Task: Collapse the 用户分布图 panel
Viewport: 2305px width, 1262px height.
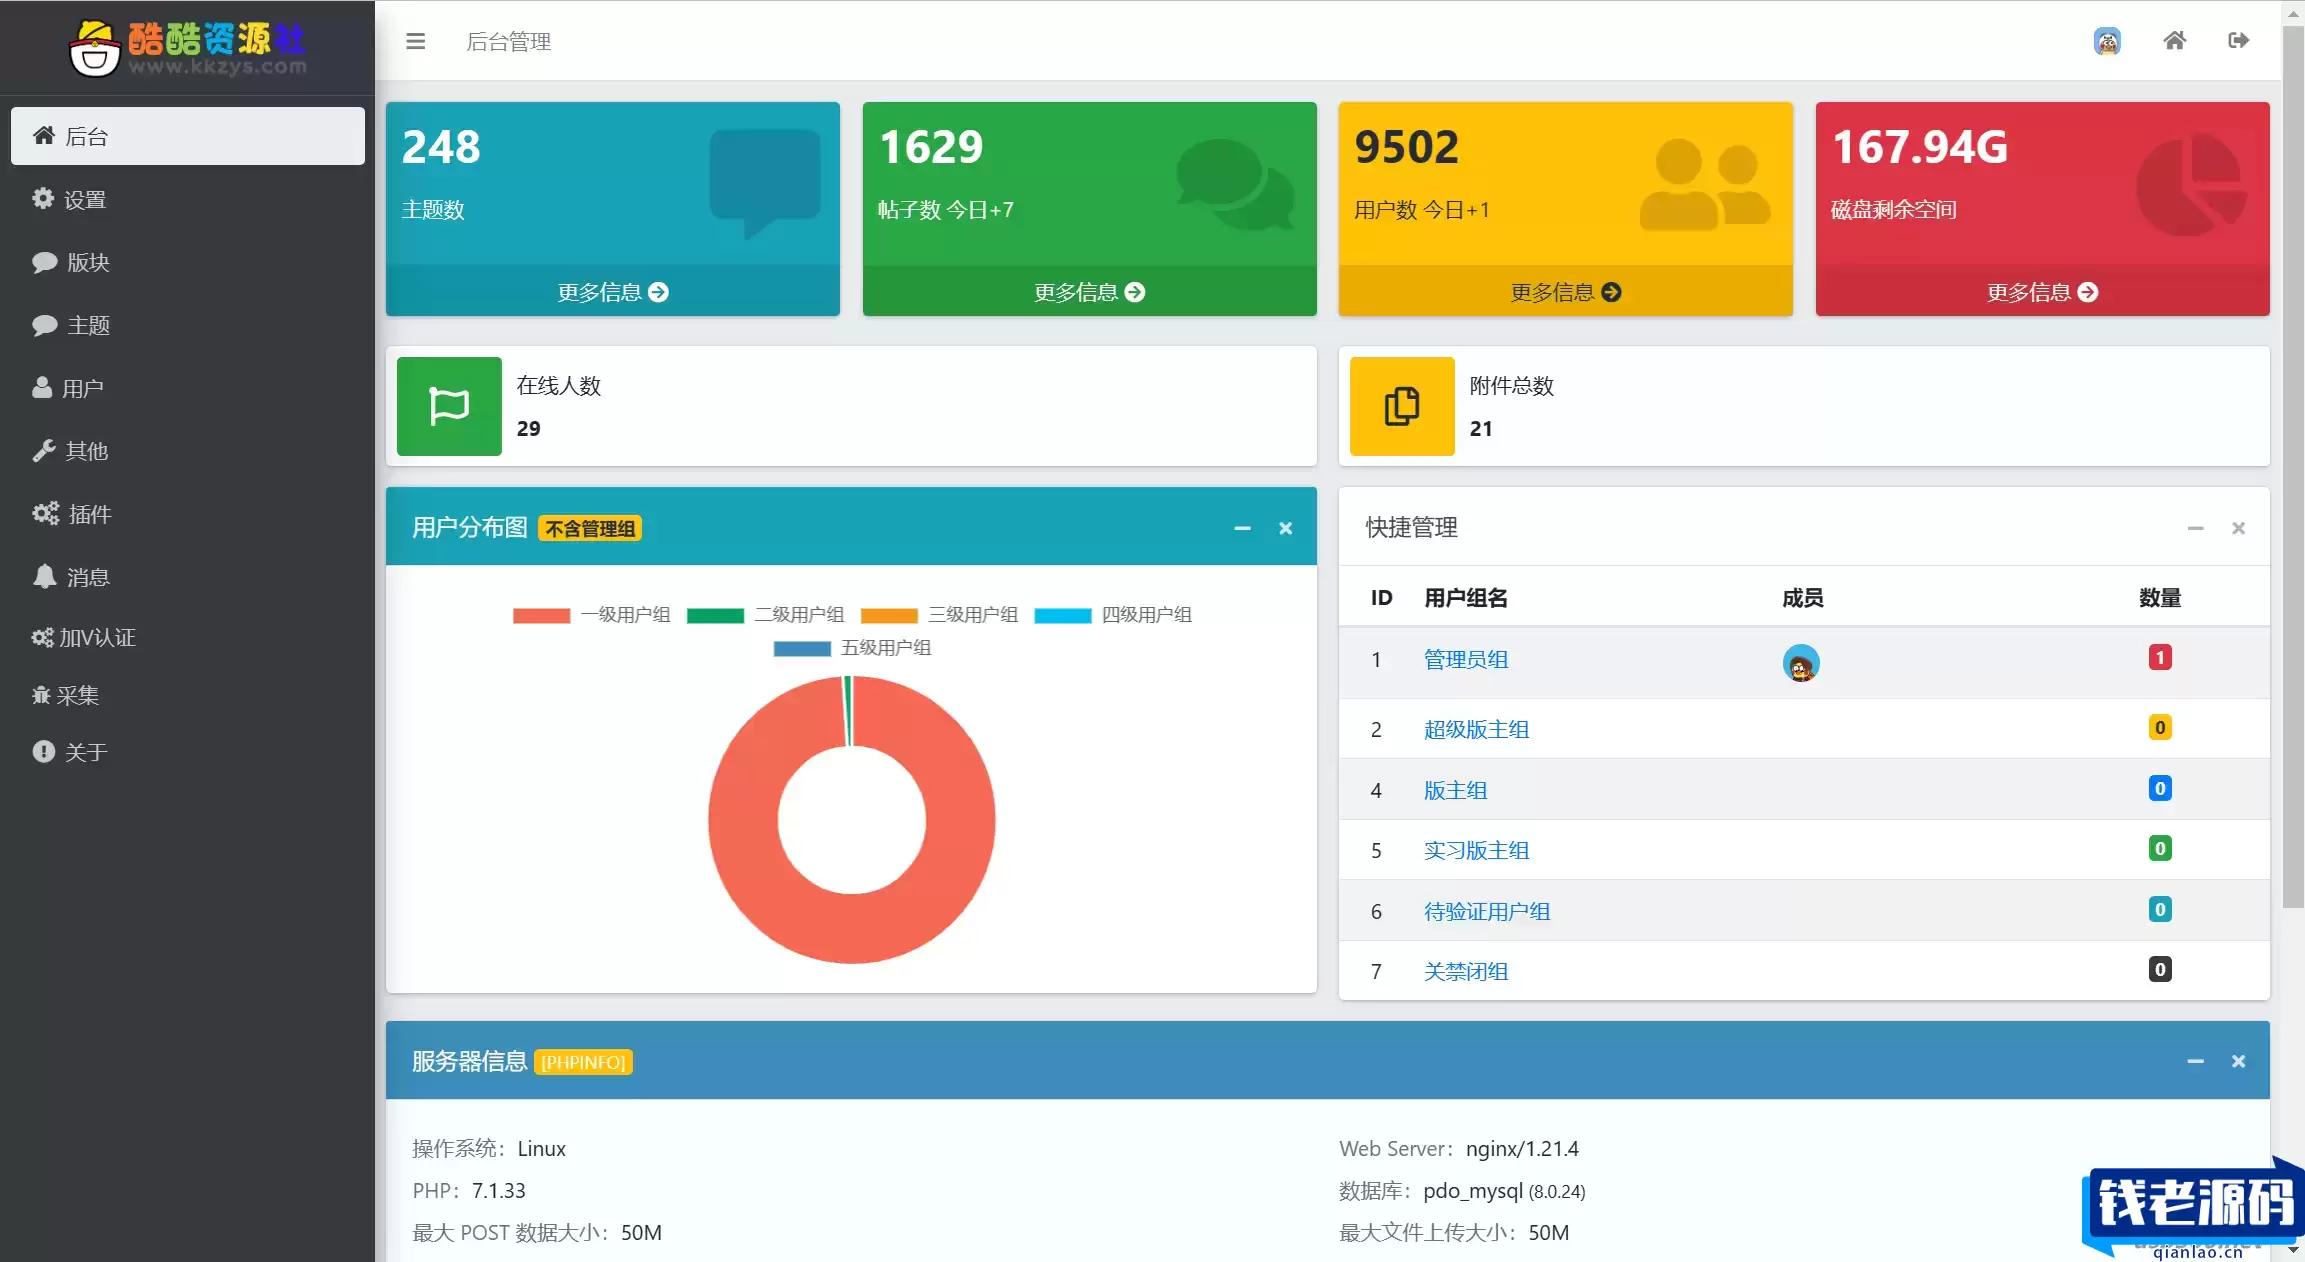Action: coord(1242,528)
